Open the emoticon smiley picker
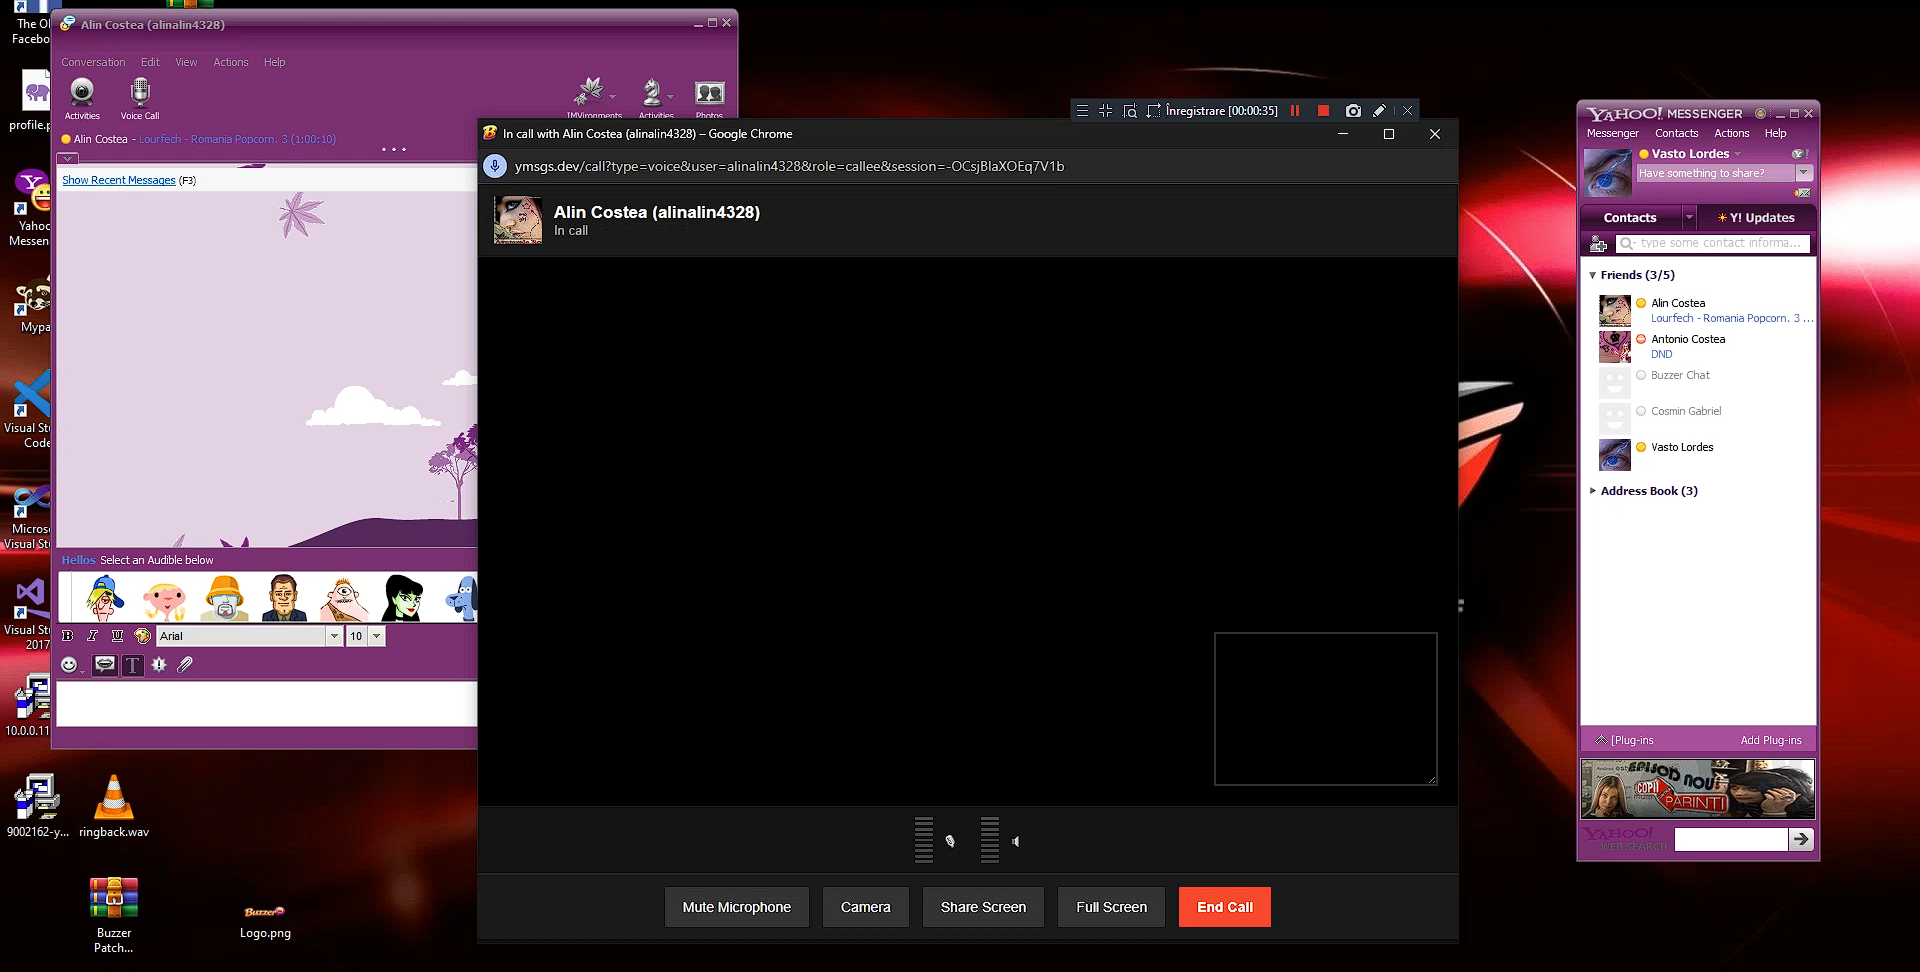Screen dimensions: 1920x972 (x=69, y=665)
